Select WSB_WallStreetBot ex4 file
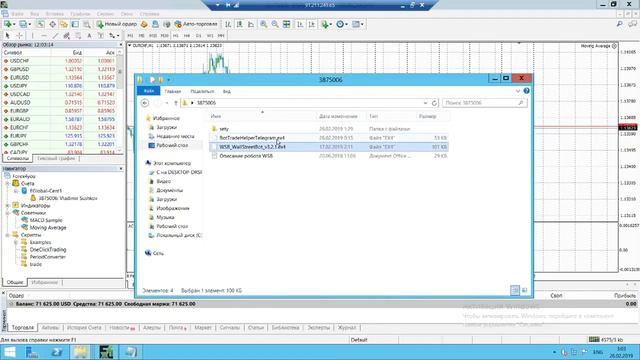Image resolution: width=640 pixels, height=360 pixels. coord(329,147)
